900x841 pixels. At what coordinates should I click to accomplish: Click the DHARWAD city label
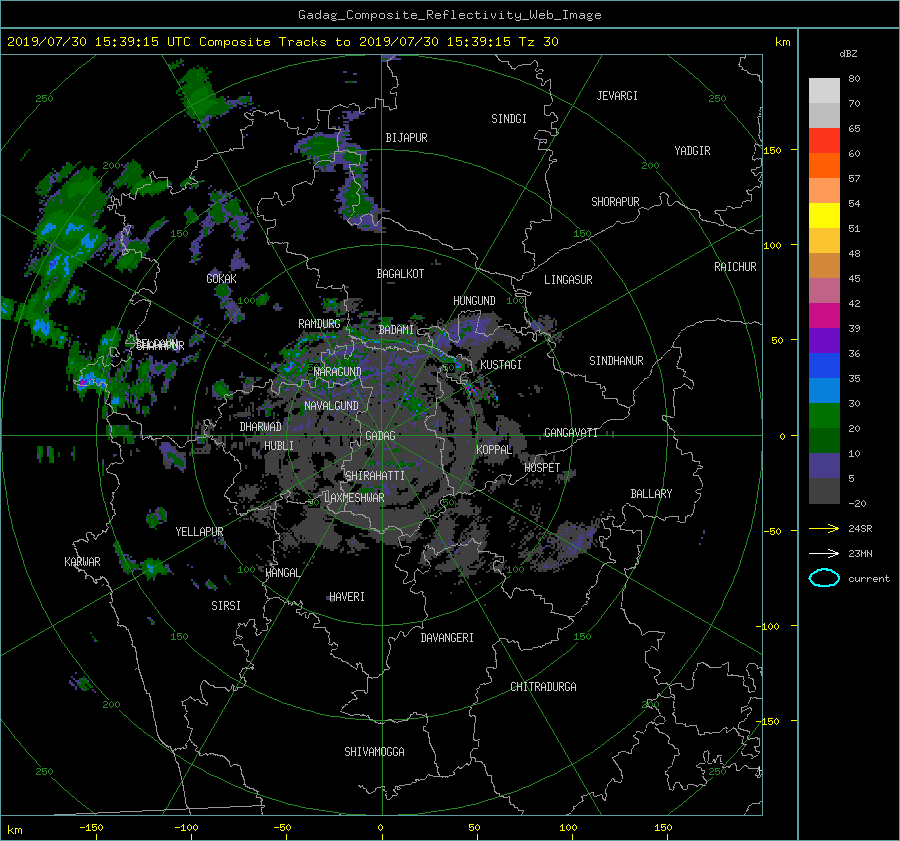(261, 427)
